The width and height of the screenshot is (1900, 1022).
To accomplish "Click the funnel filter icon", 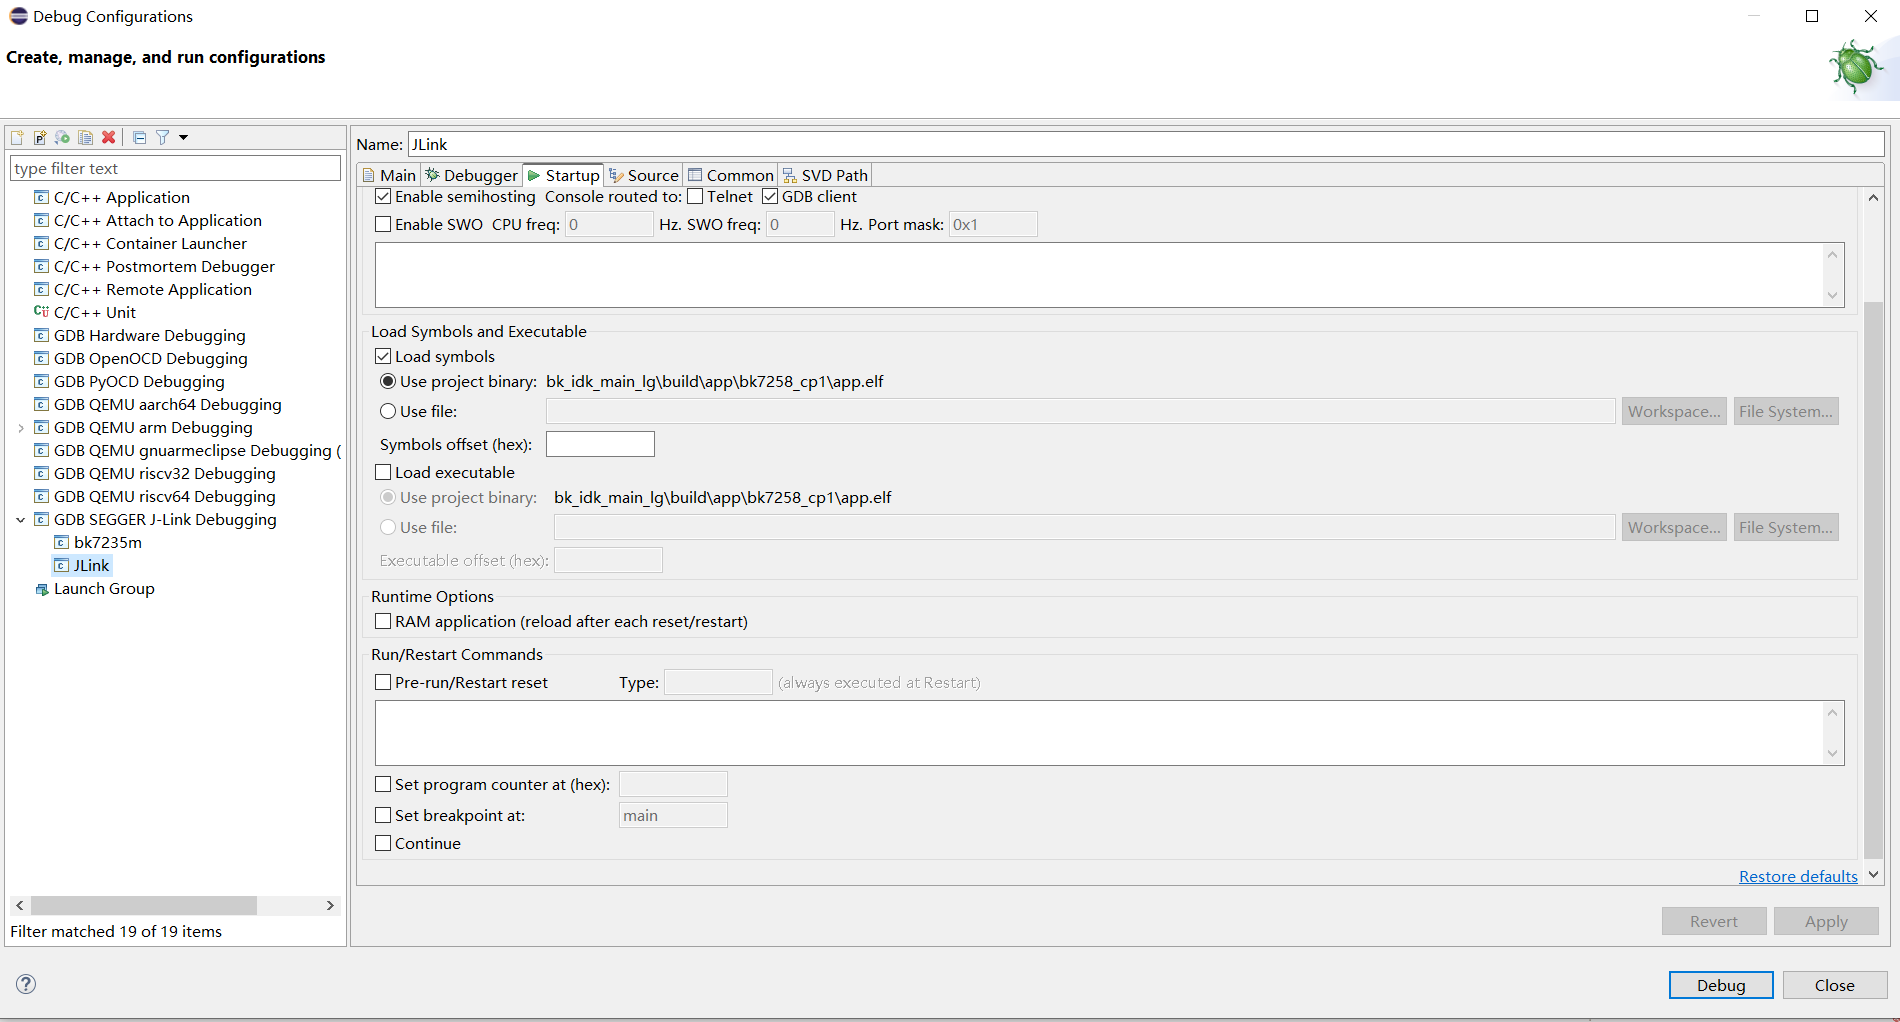I will point(162,137).
